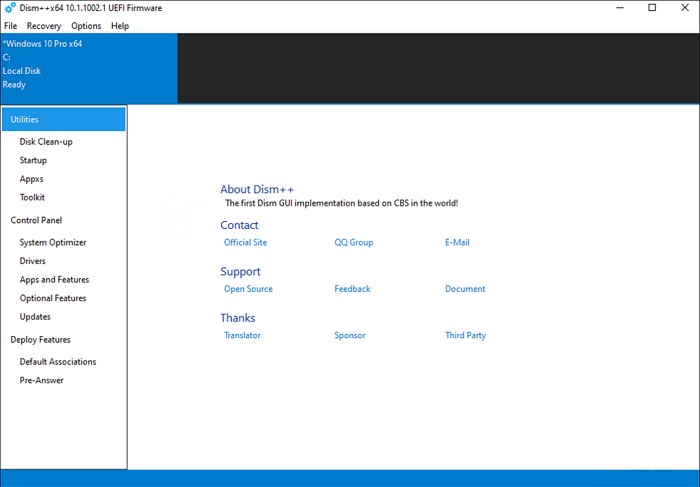Select System Optimizer in Control Panel

(53, 242)
